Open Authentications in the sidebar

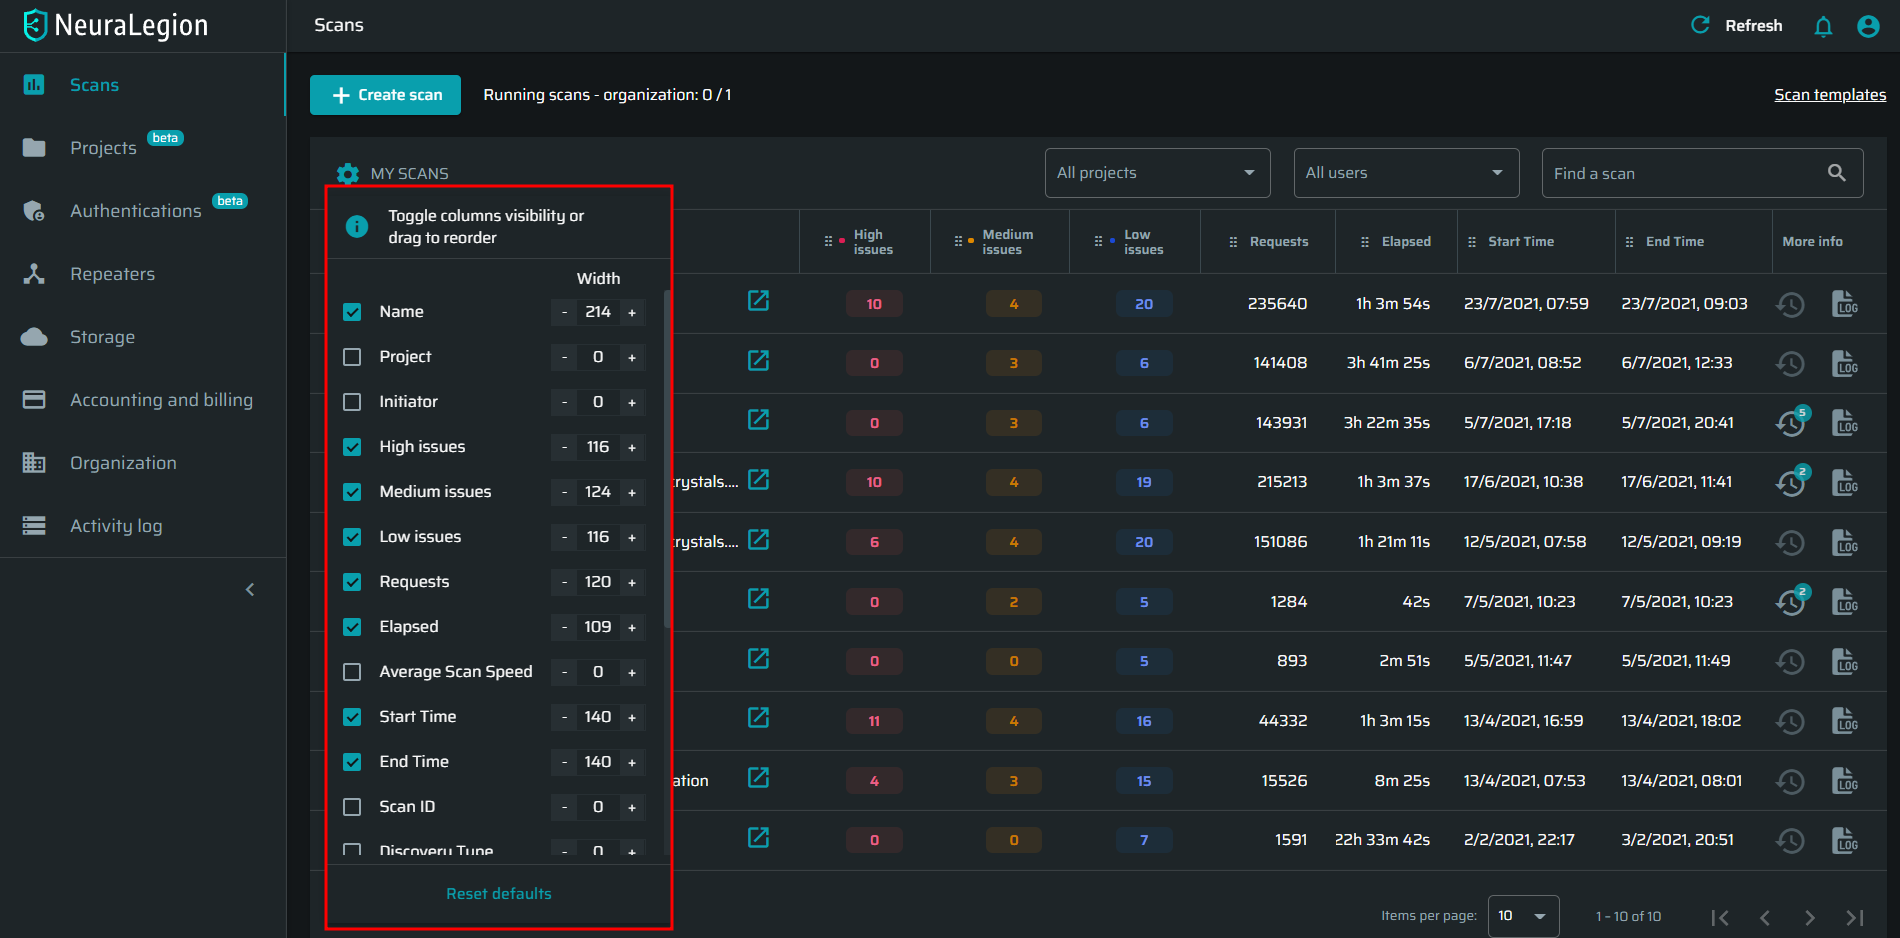coord(142,211)
